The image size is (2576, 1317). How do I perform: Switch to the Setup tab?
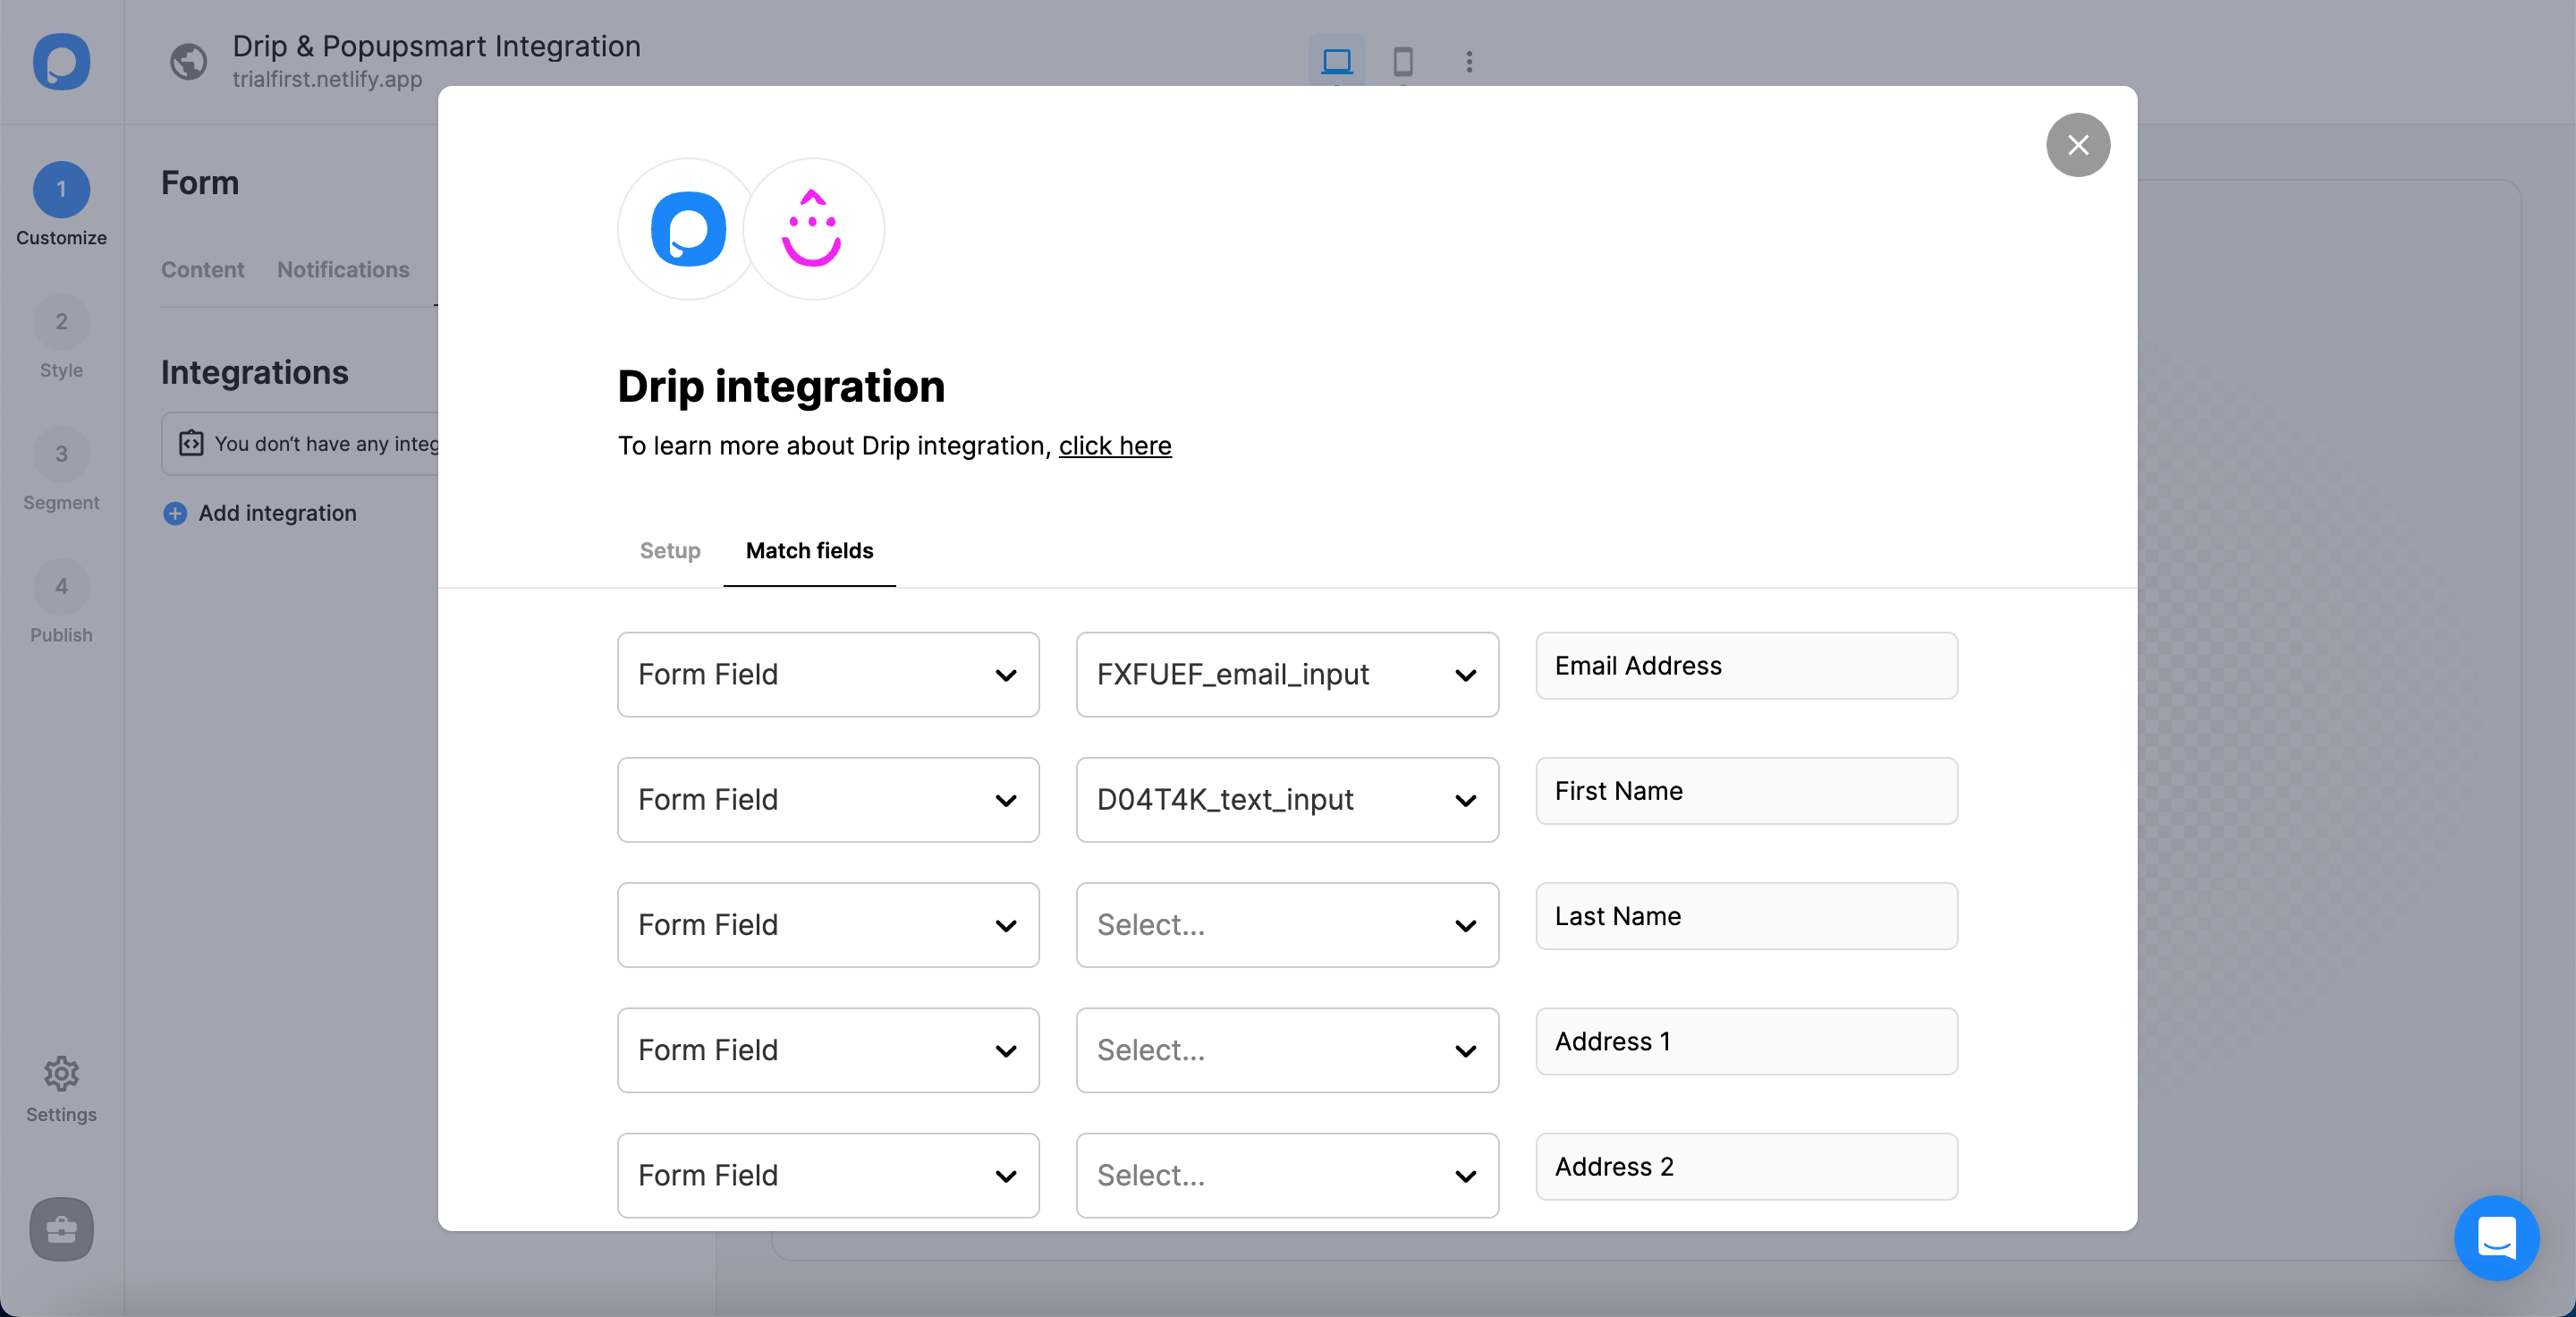(670, 551)
